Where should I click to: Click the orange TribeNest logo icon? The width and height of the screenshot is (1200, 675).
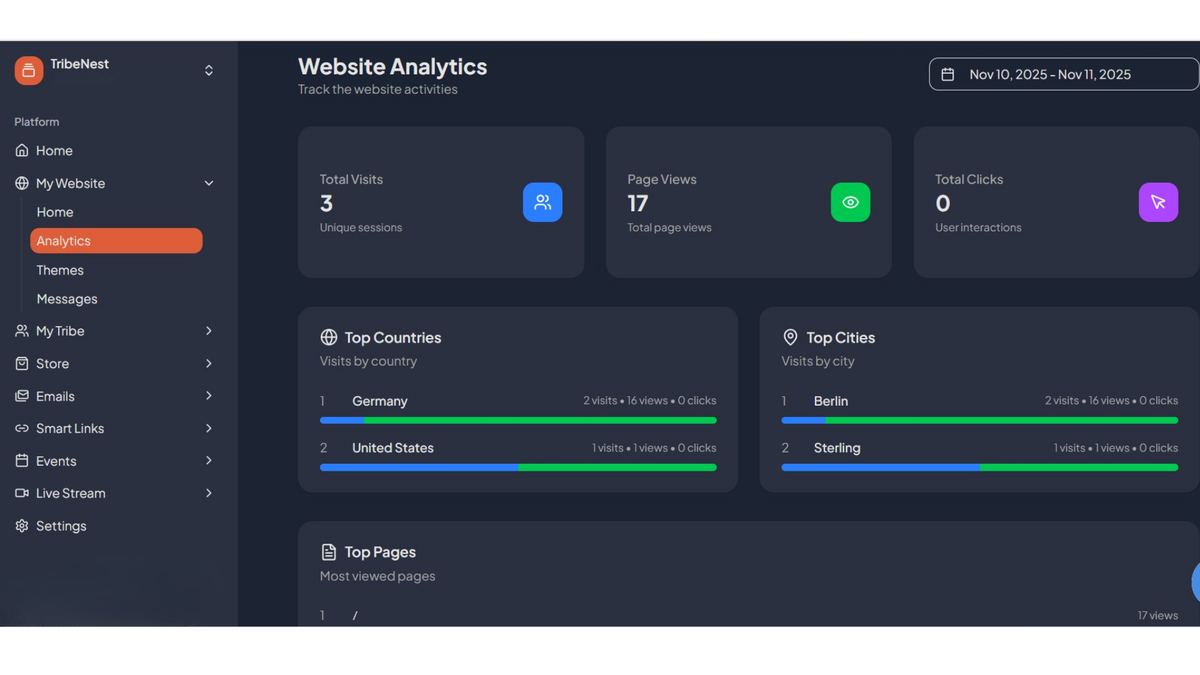pyautogui.click(x=29, y=70)
